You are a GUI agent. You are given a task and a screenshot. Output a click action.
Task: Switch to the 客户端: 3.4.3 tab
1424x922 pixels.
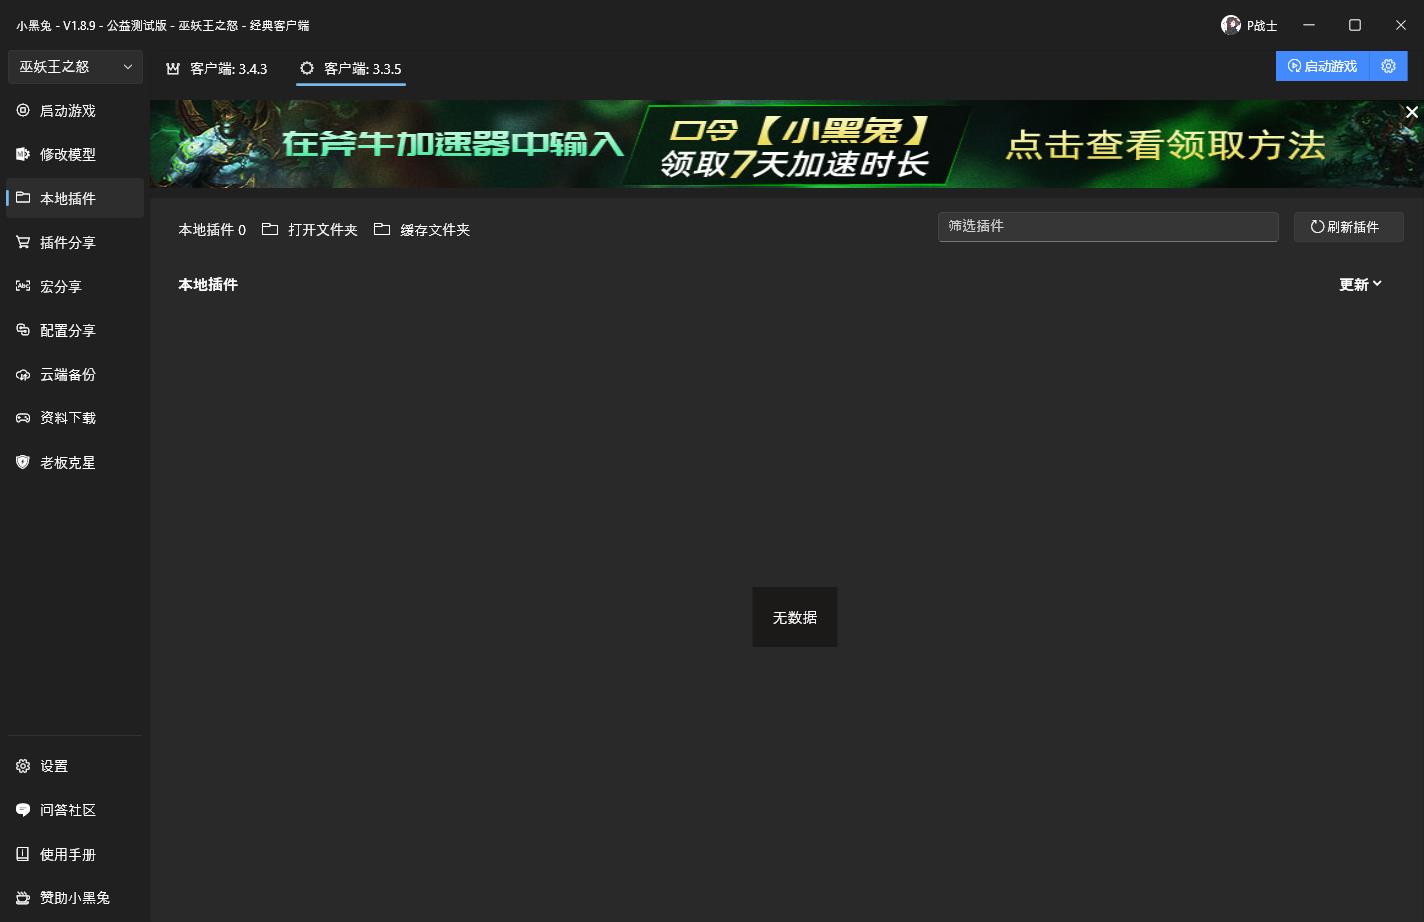[x=217, y=69]
